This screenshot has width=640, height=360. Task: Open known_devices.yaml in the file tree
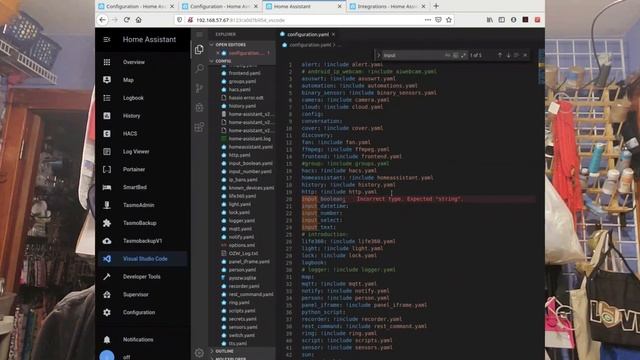251,188
